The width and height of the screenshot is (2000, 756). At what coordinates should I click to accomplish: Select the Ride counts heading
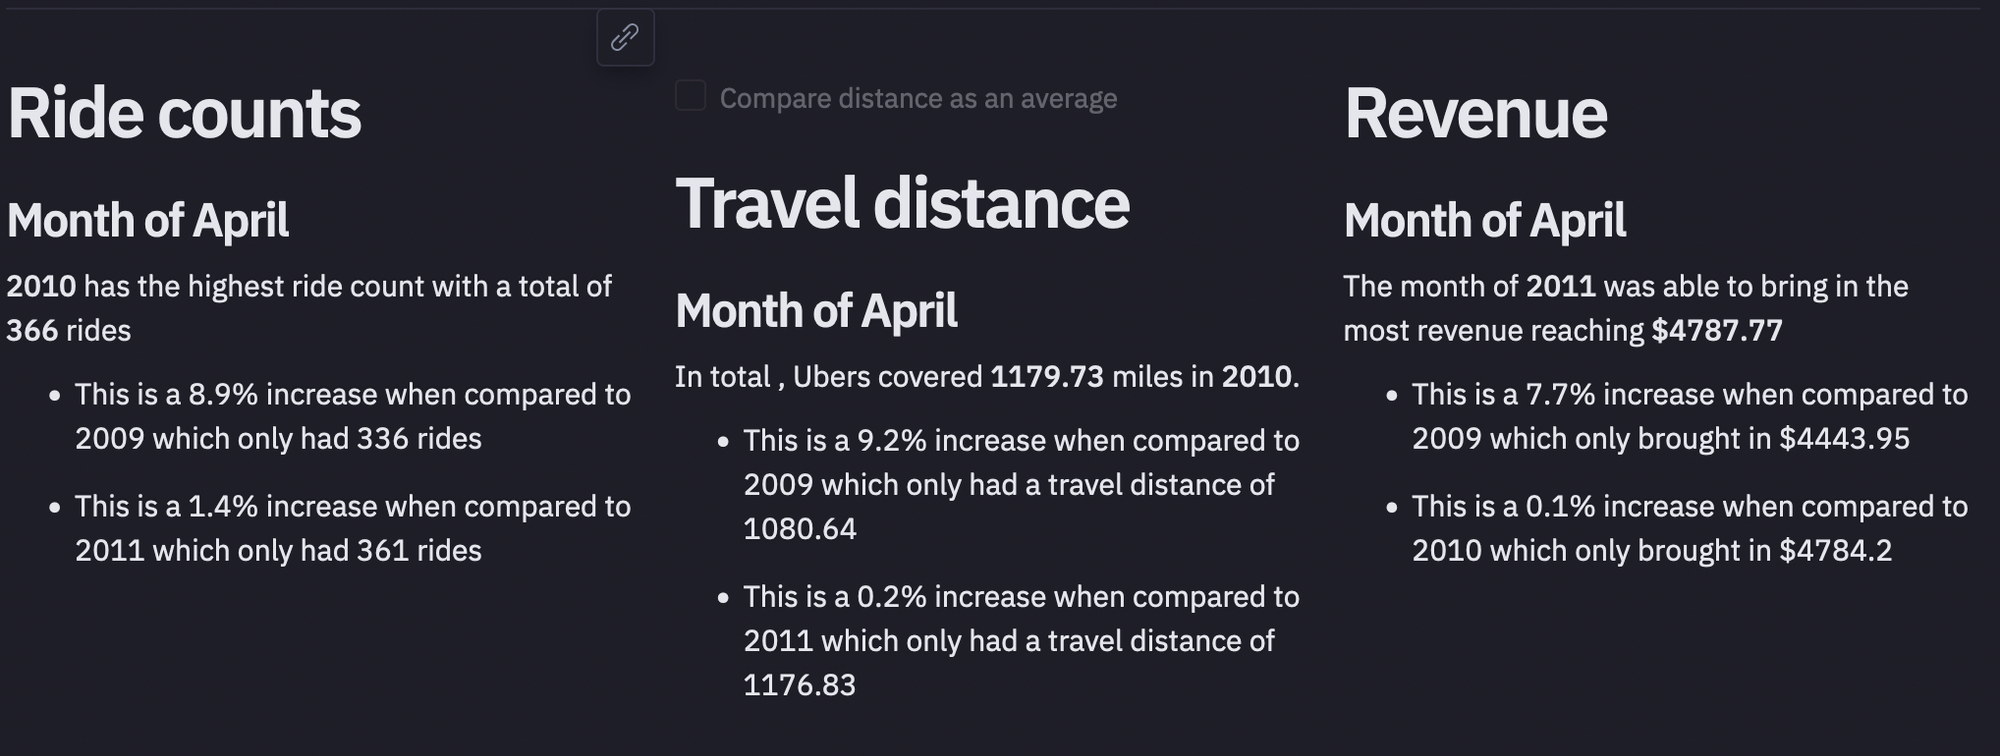coord(184,113)
